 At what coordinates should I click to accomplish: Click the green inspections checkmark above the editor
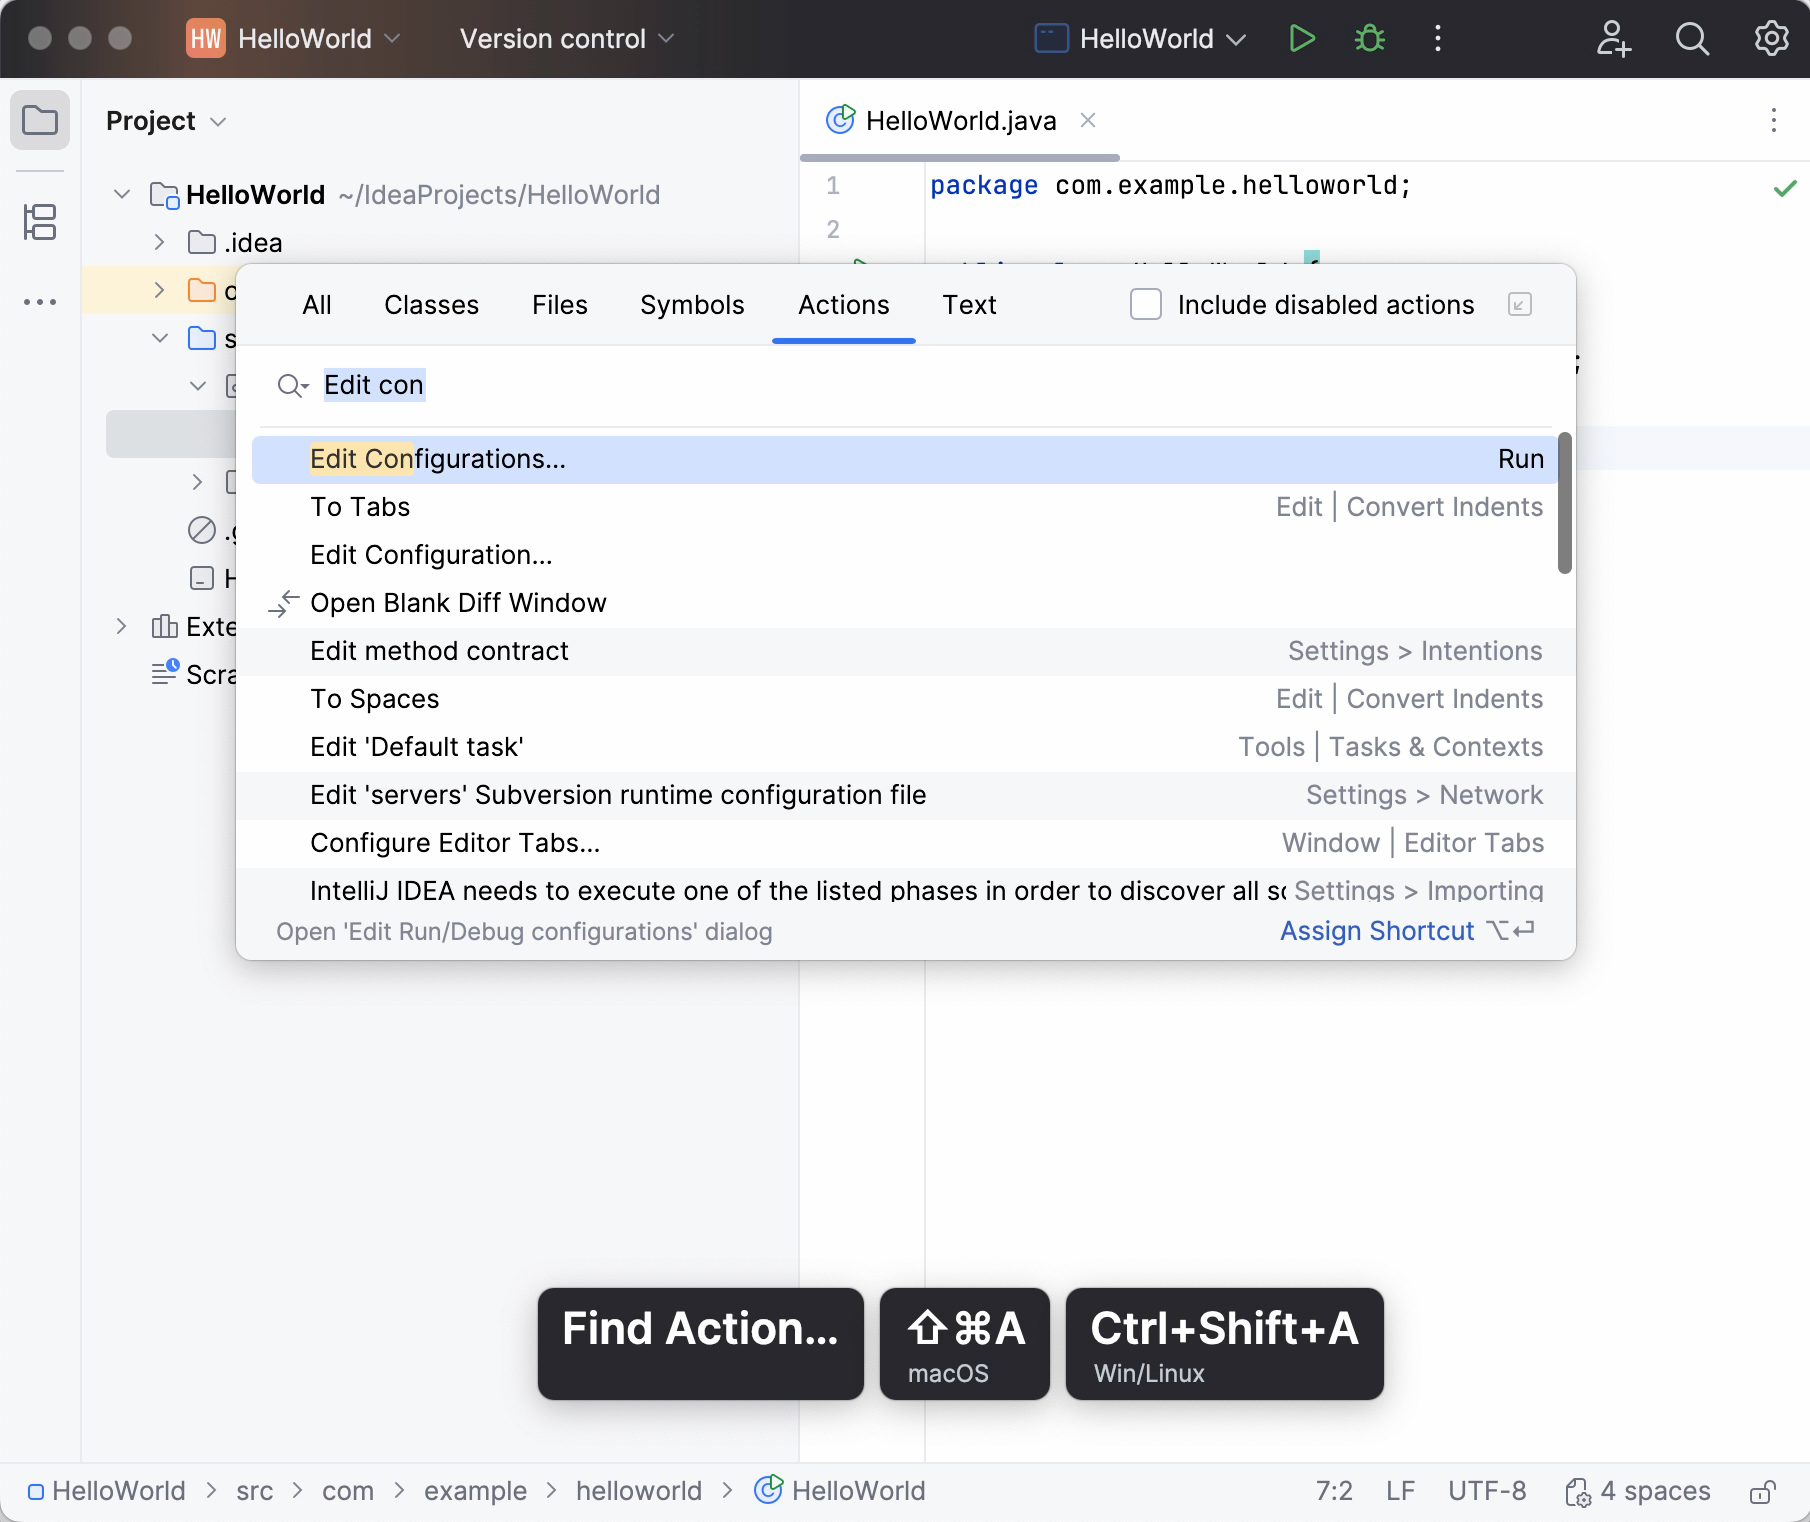pos(1784,187)
